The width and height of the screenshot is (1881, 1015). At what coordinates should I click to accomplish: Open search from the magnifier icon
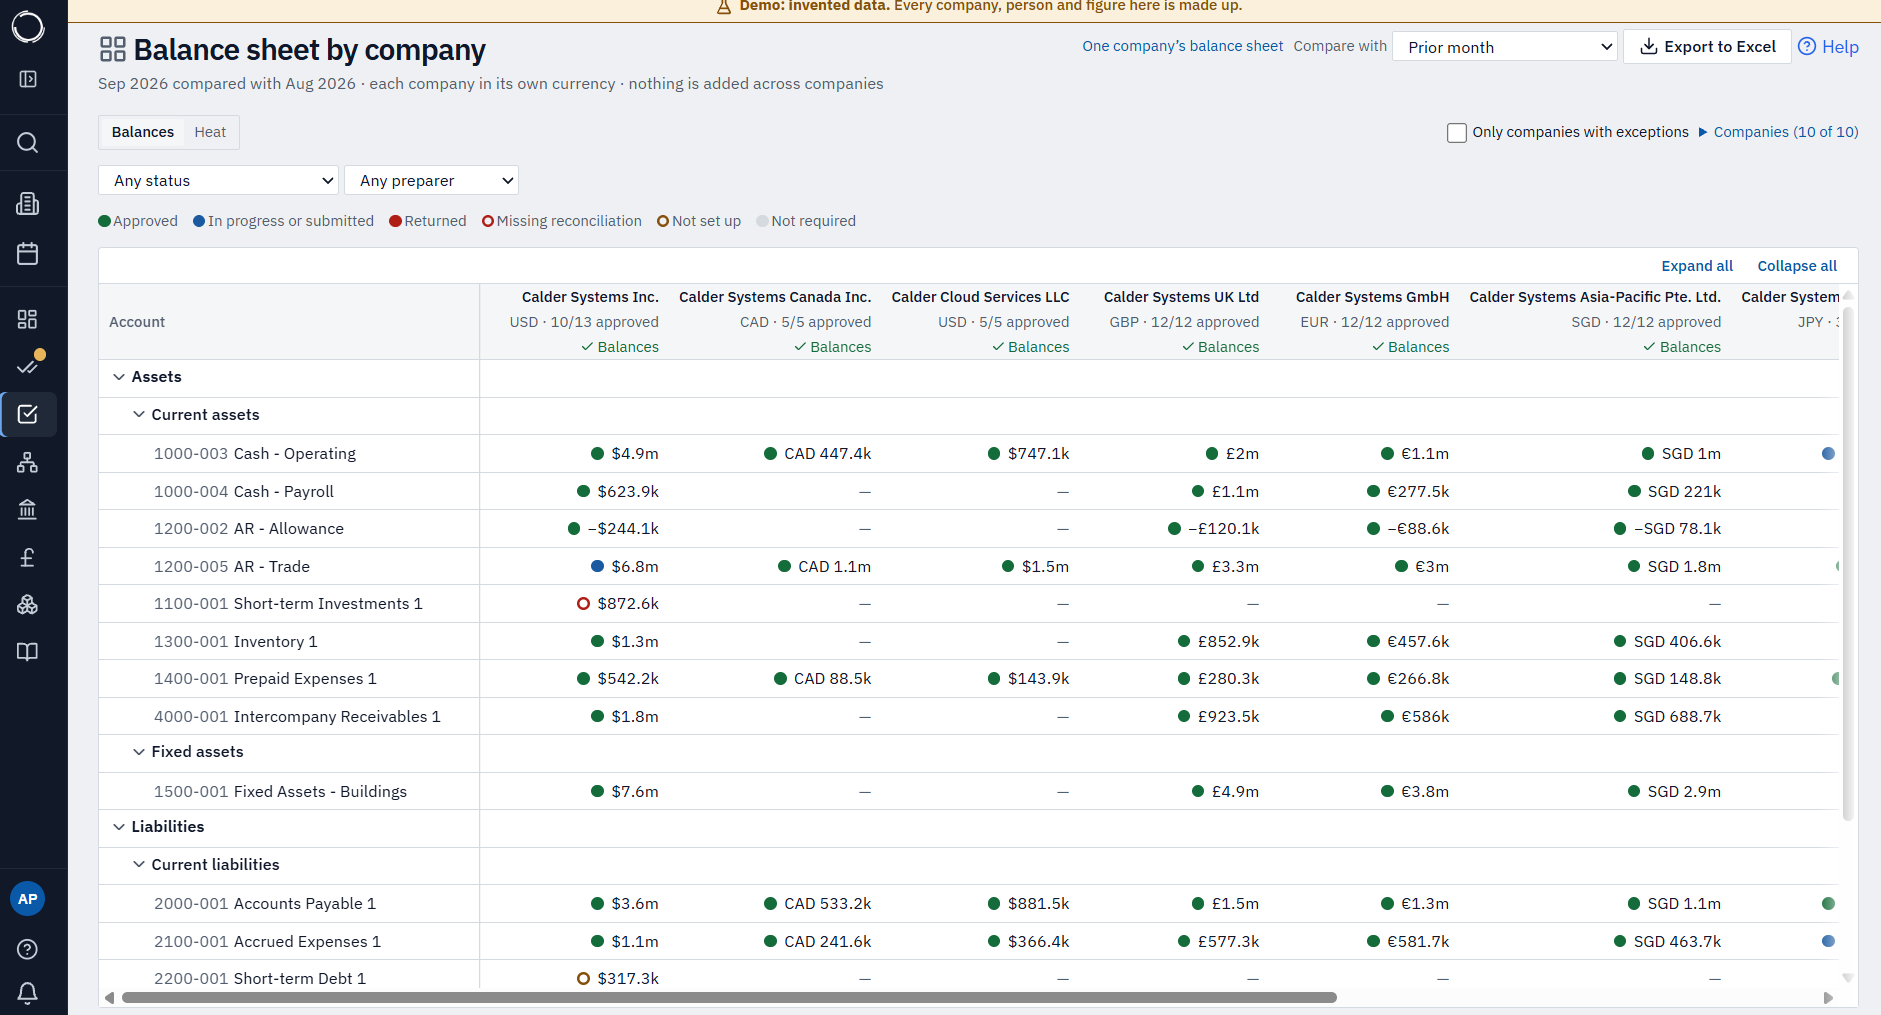click(28, 143)
